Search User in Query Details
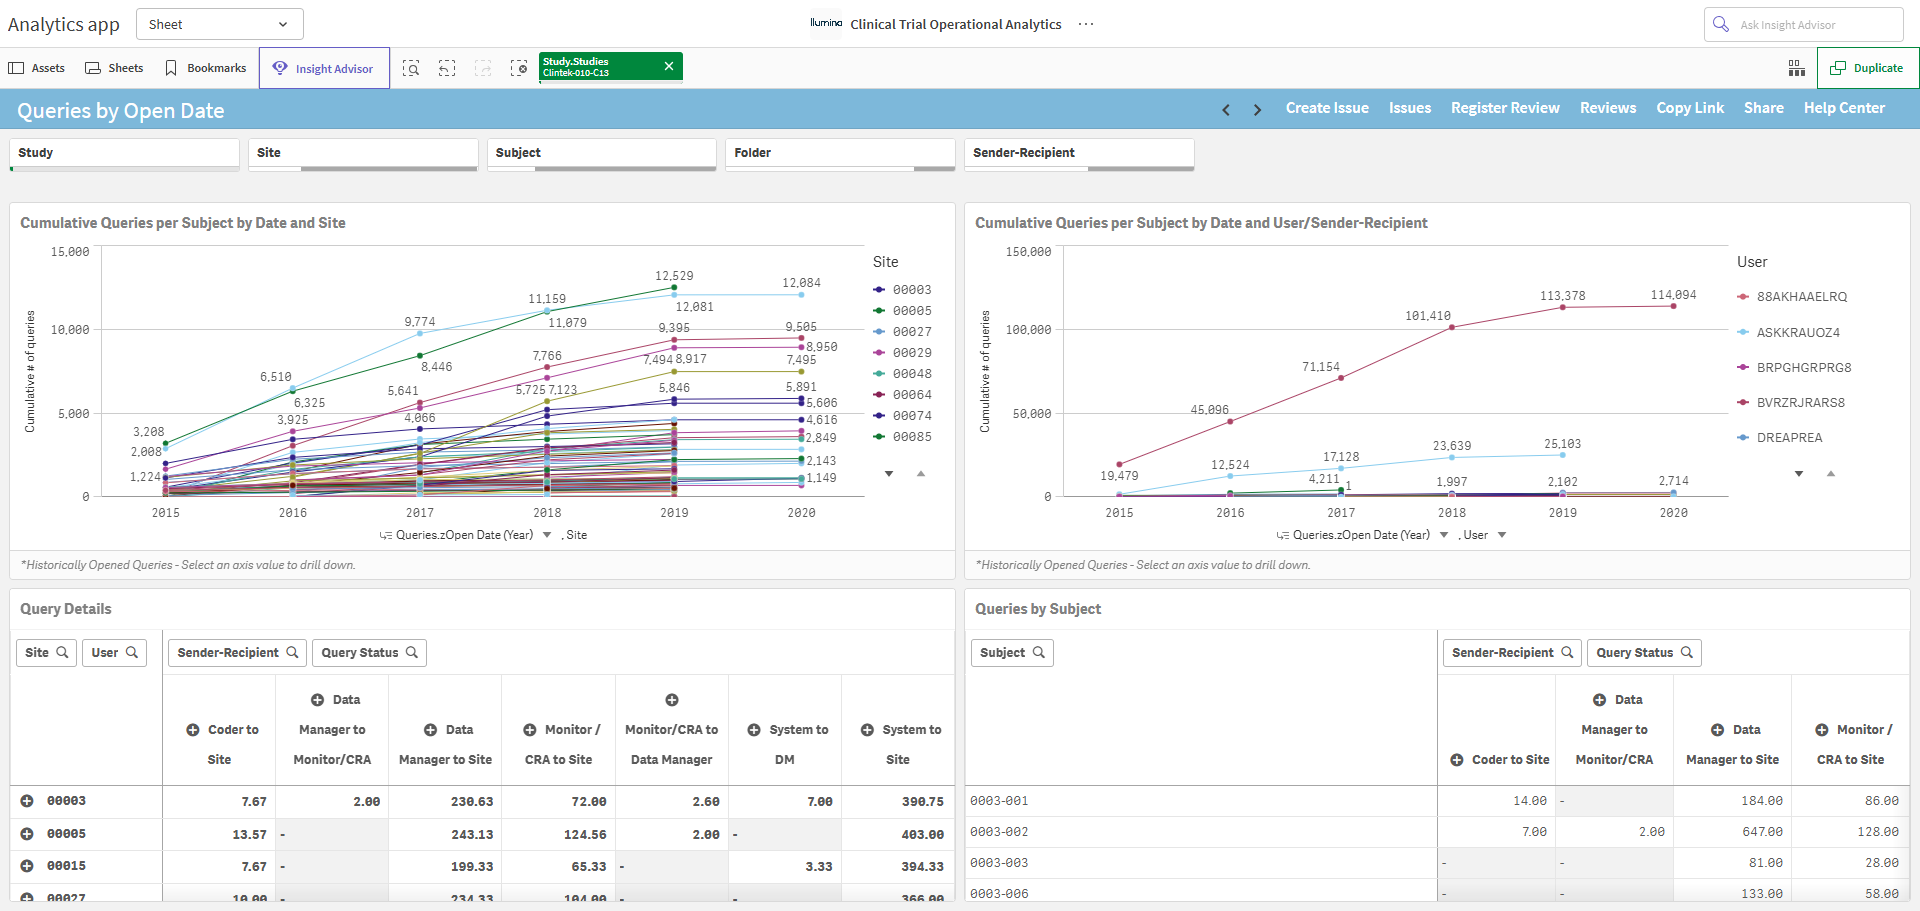This screenshot has width=1920, height=911. [x=115, y=653]
